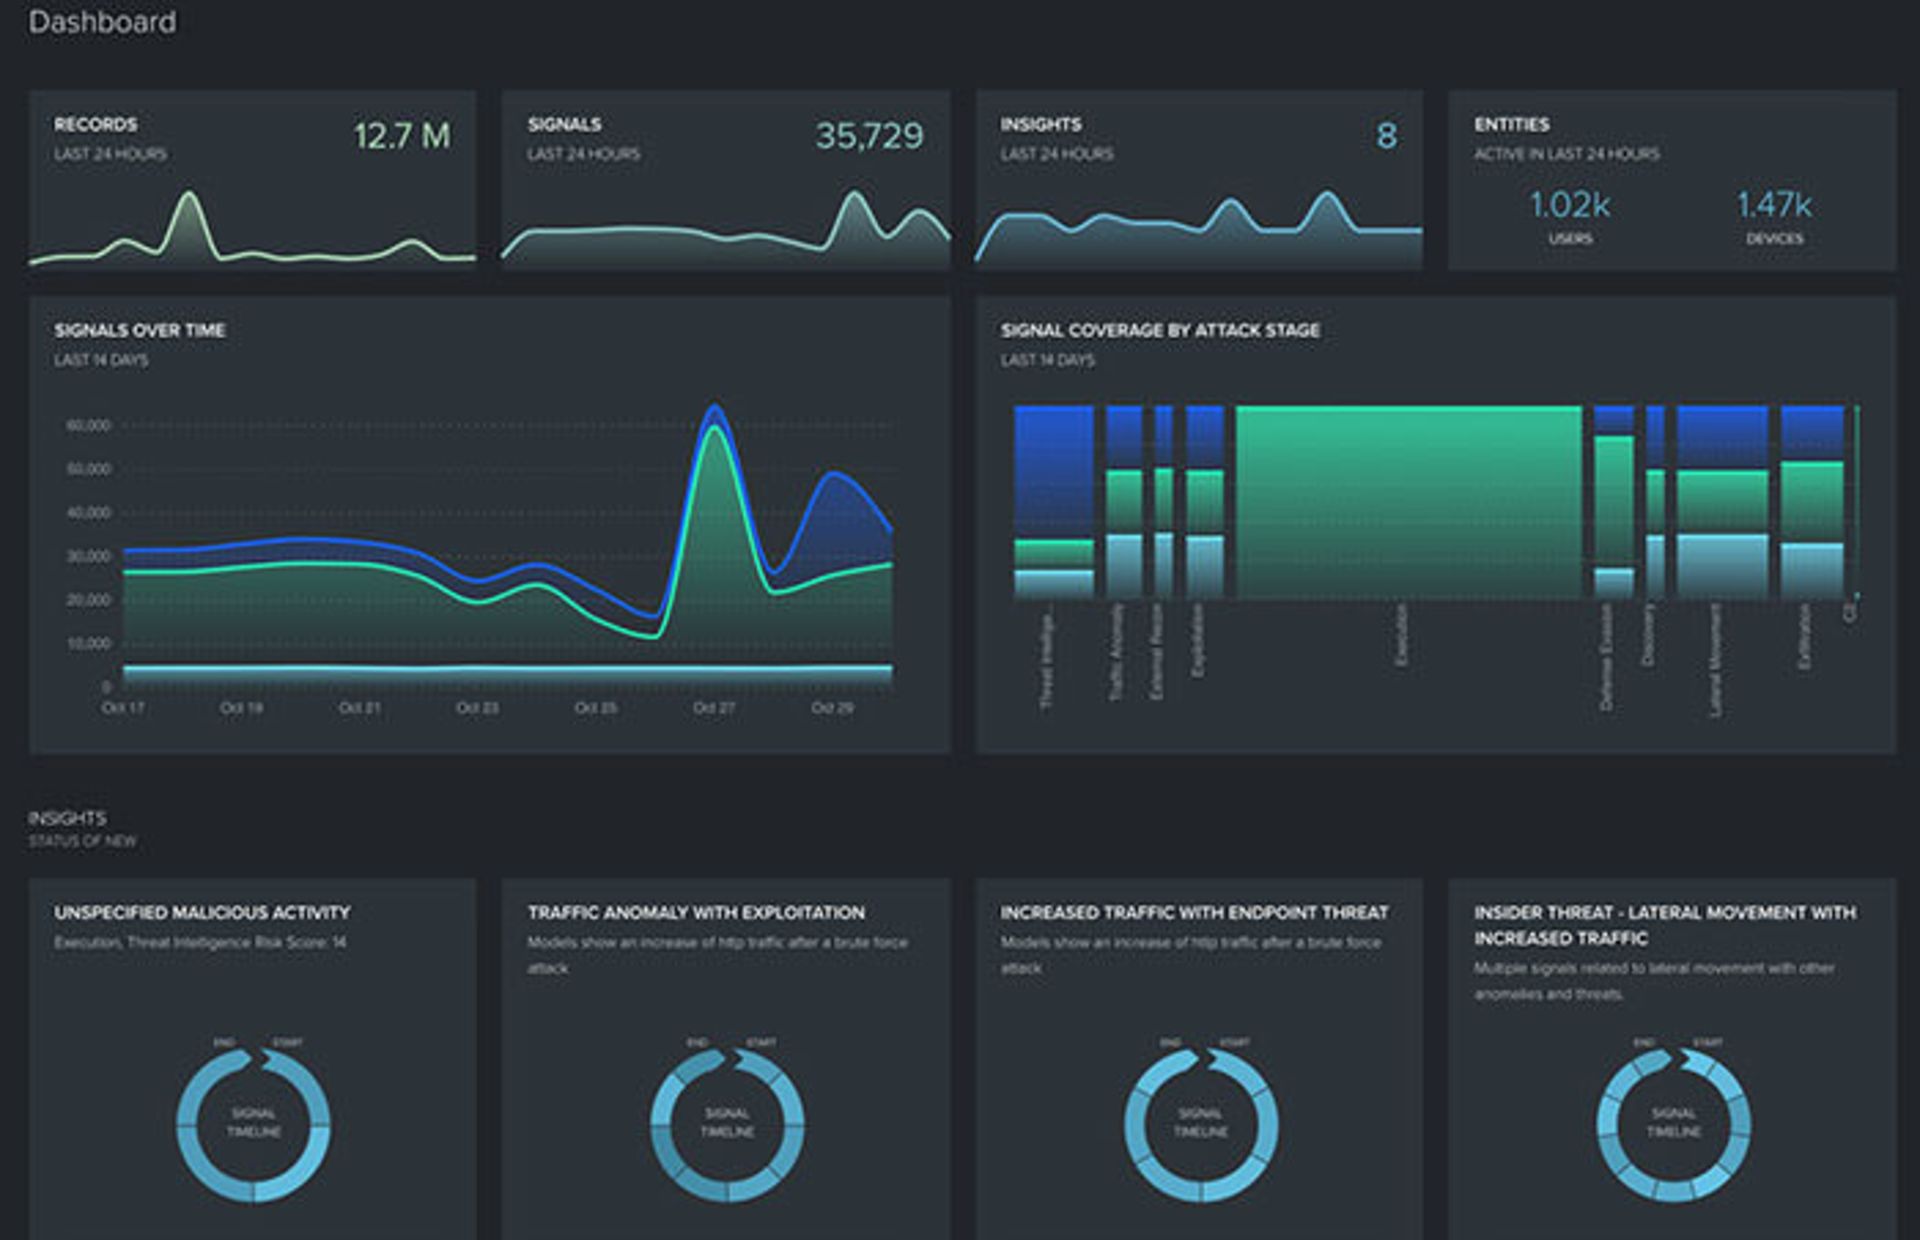
Task: Click Signal Timeline ring under Insider Threat
Action: point(1673,1123)
